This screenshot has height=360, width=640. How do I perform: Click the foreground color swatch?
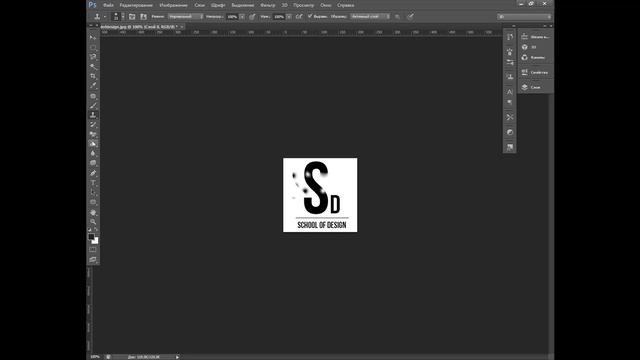point(91,237)
